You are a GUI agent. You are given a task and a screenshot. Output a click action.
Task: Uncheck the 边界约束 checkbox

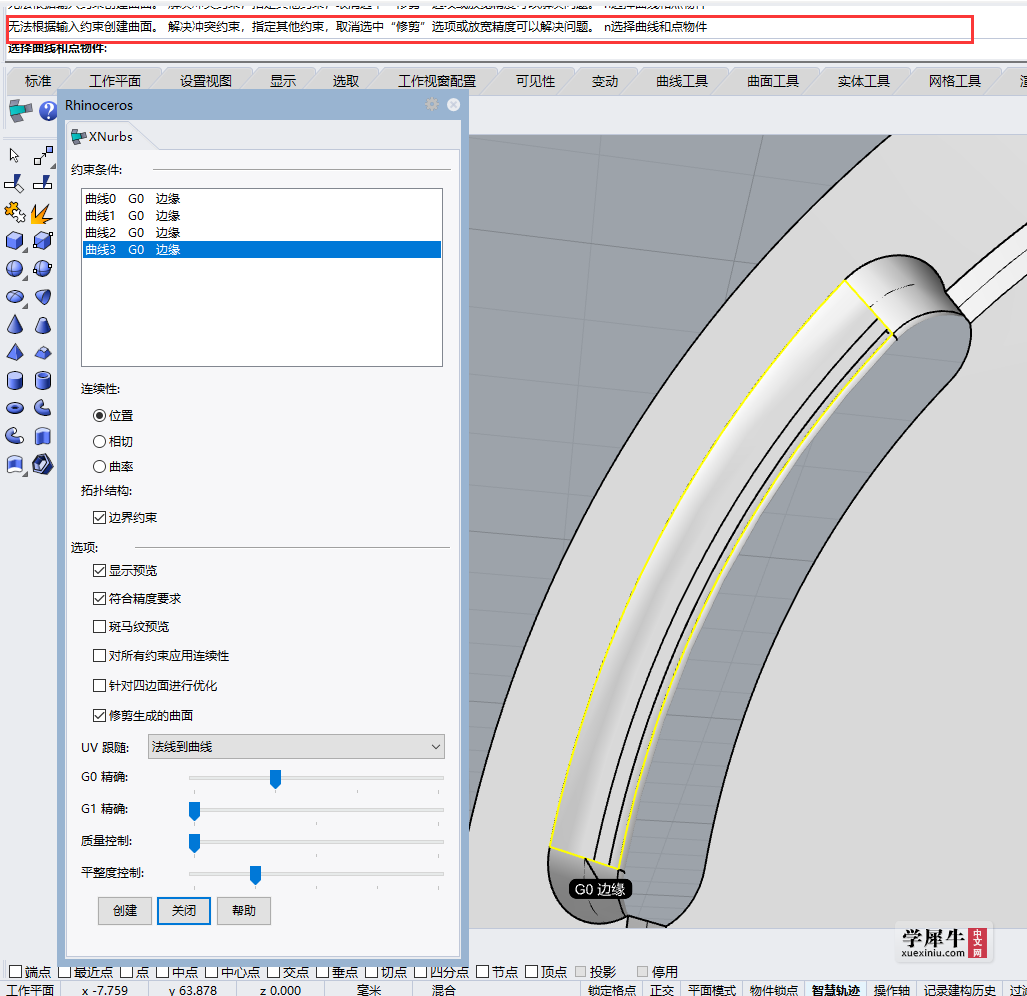pos(100,518)
